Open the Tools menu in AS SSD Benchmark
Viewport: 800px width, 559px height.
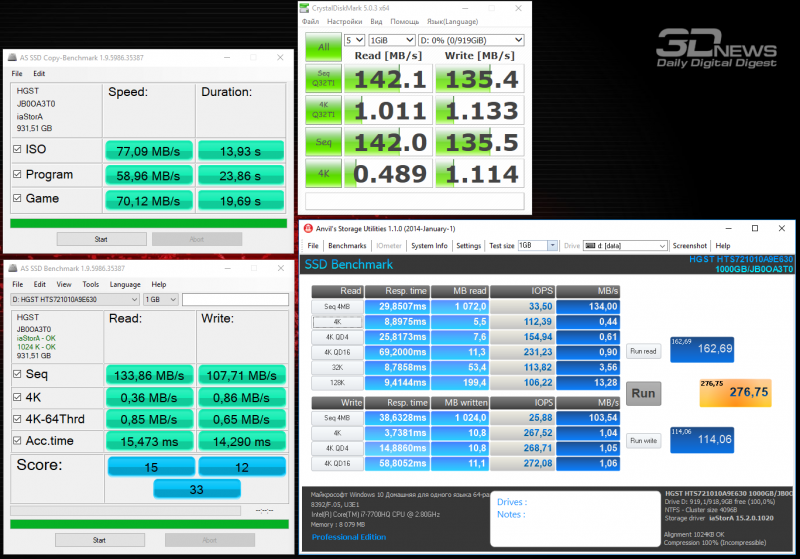pyautogui.click(x=90, y=284)
